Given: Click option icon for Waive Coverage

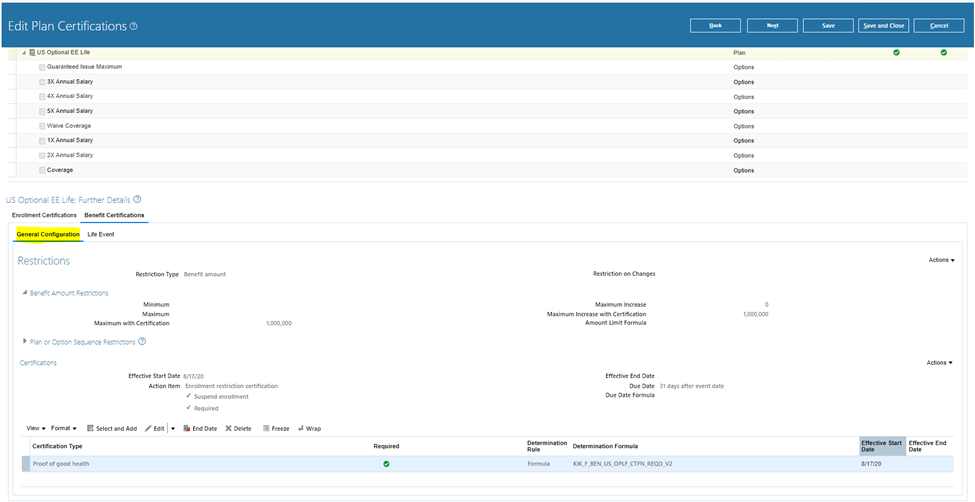Looking at the screenshot, I should click(x=42, y=126).
